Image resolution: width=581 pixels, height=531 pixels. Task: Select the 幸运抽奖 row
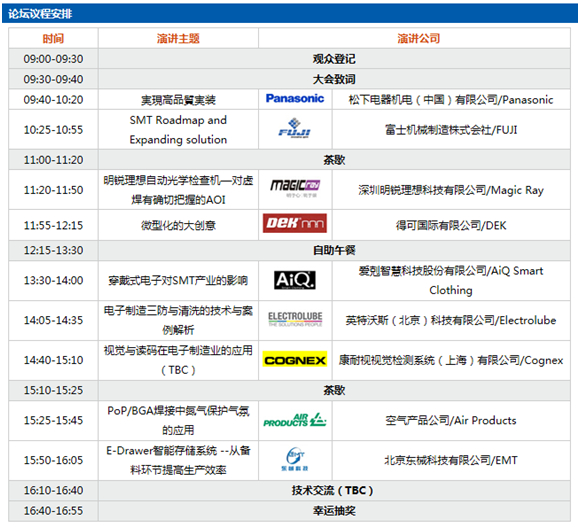coord(290,511)
